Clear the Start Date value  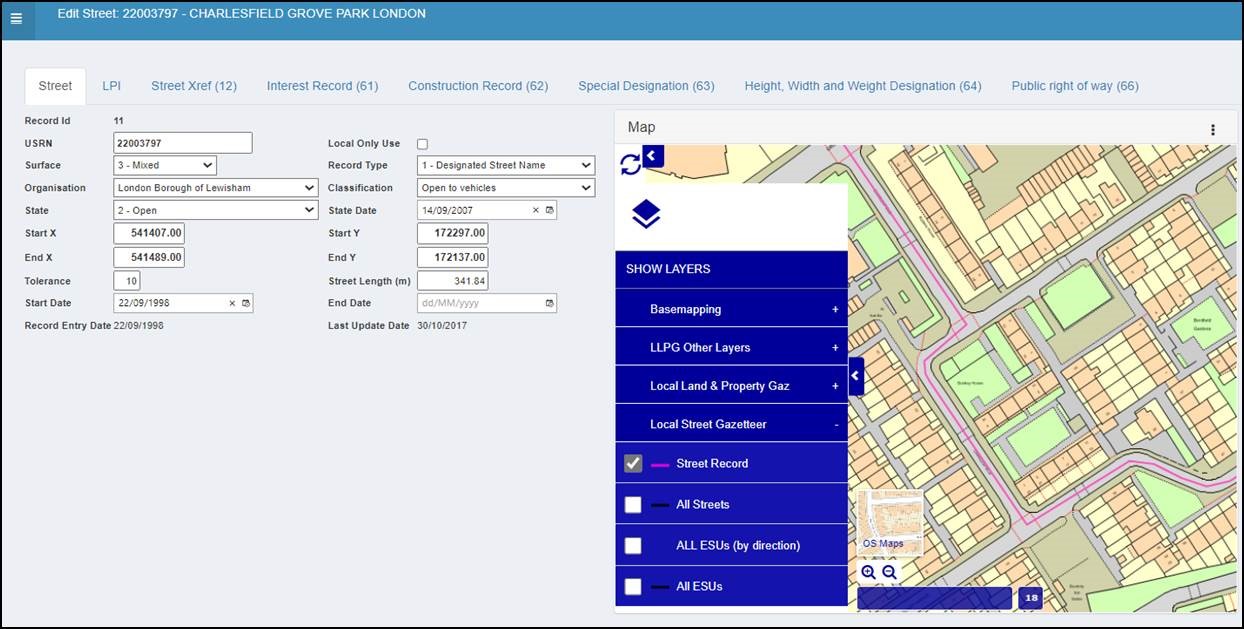tap(232, 303)
